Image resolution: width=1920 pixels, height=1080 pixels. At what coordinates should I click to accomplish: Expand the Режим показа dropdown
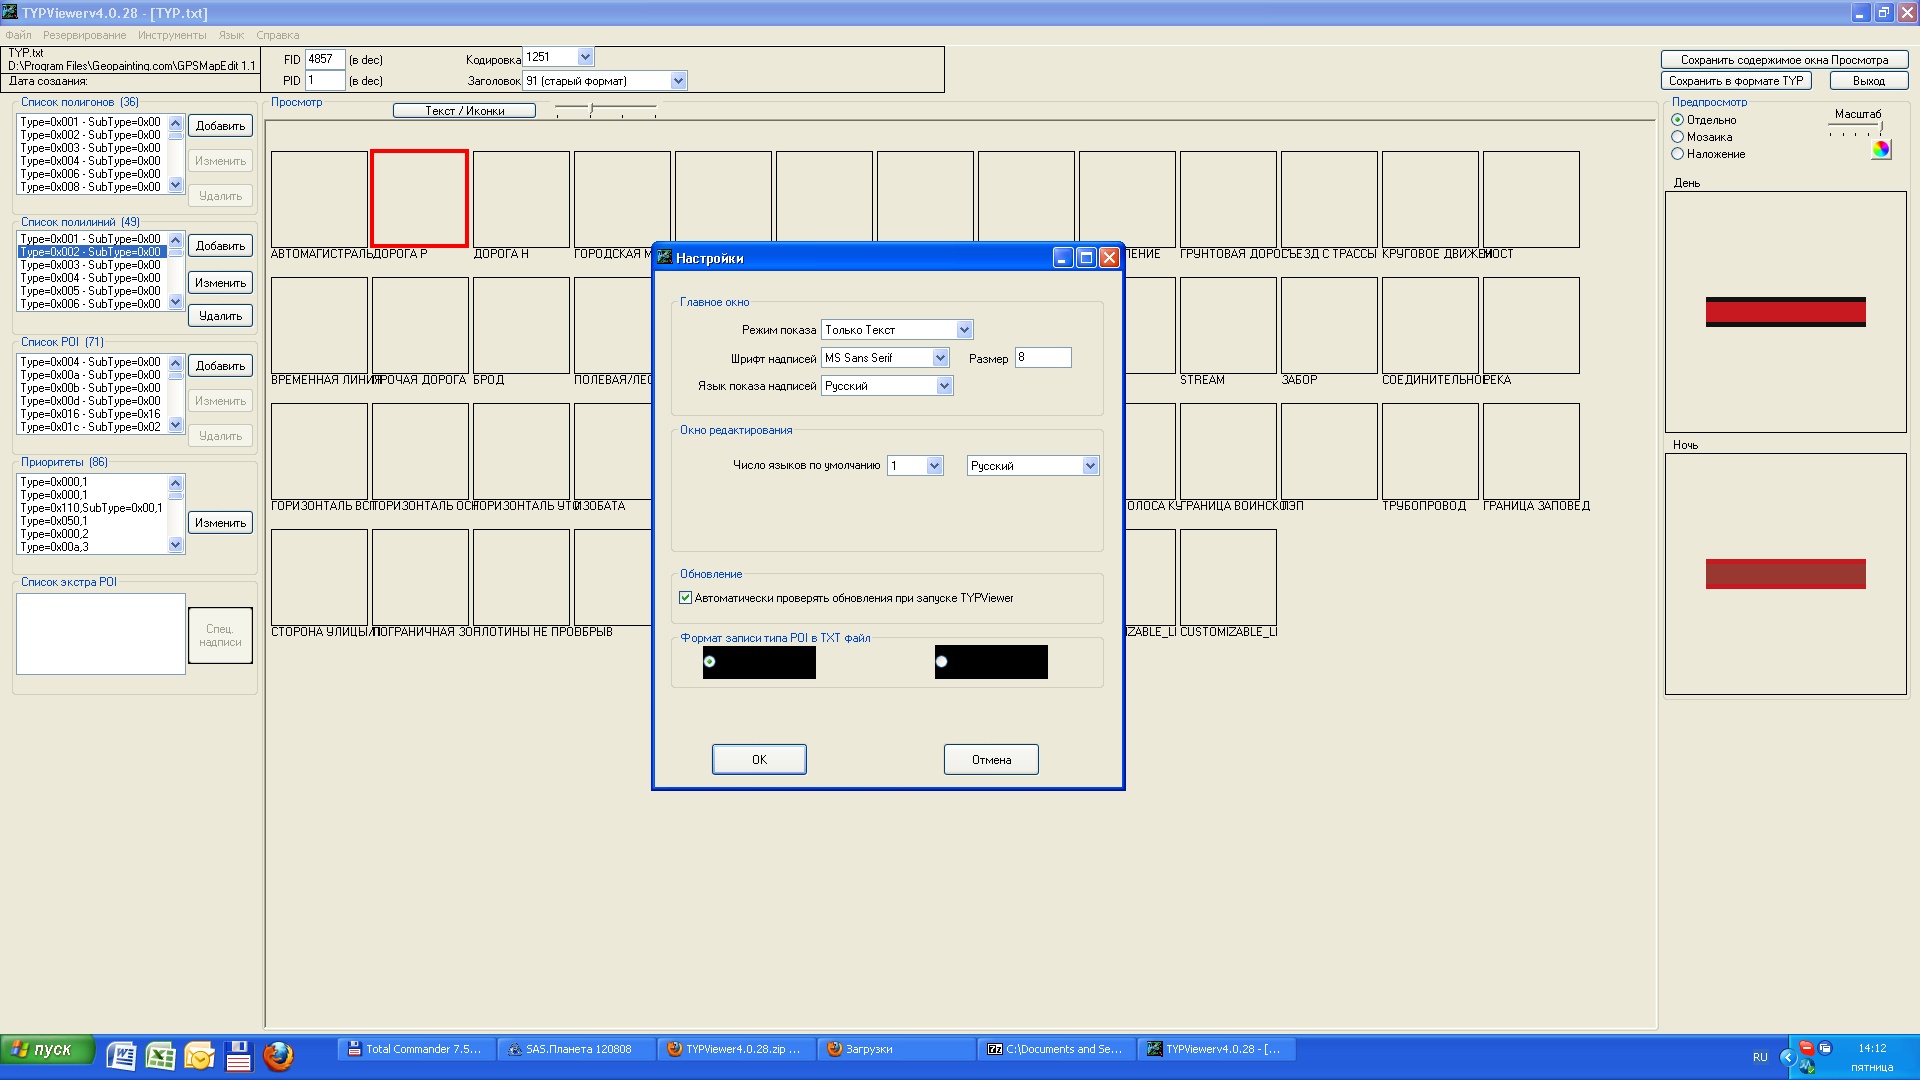click(x=964, y=330)
